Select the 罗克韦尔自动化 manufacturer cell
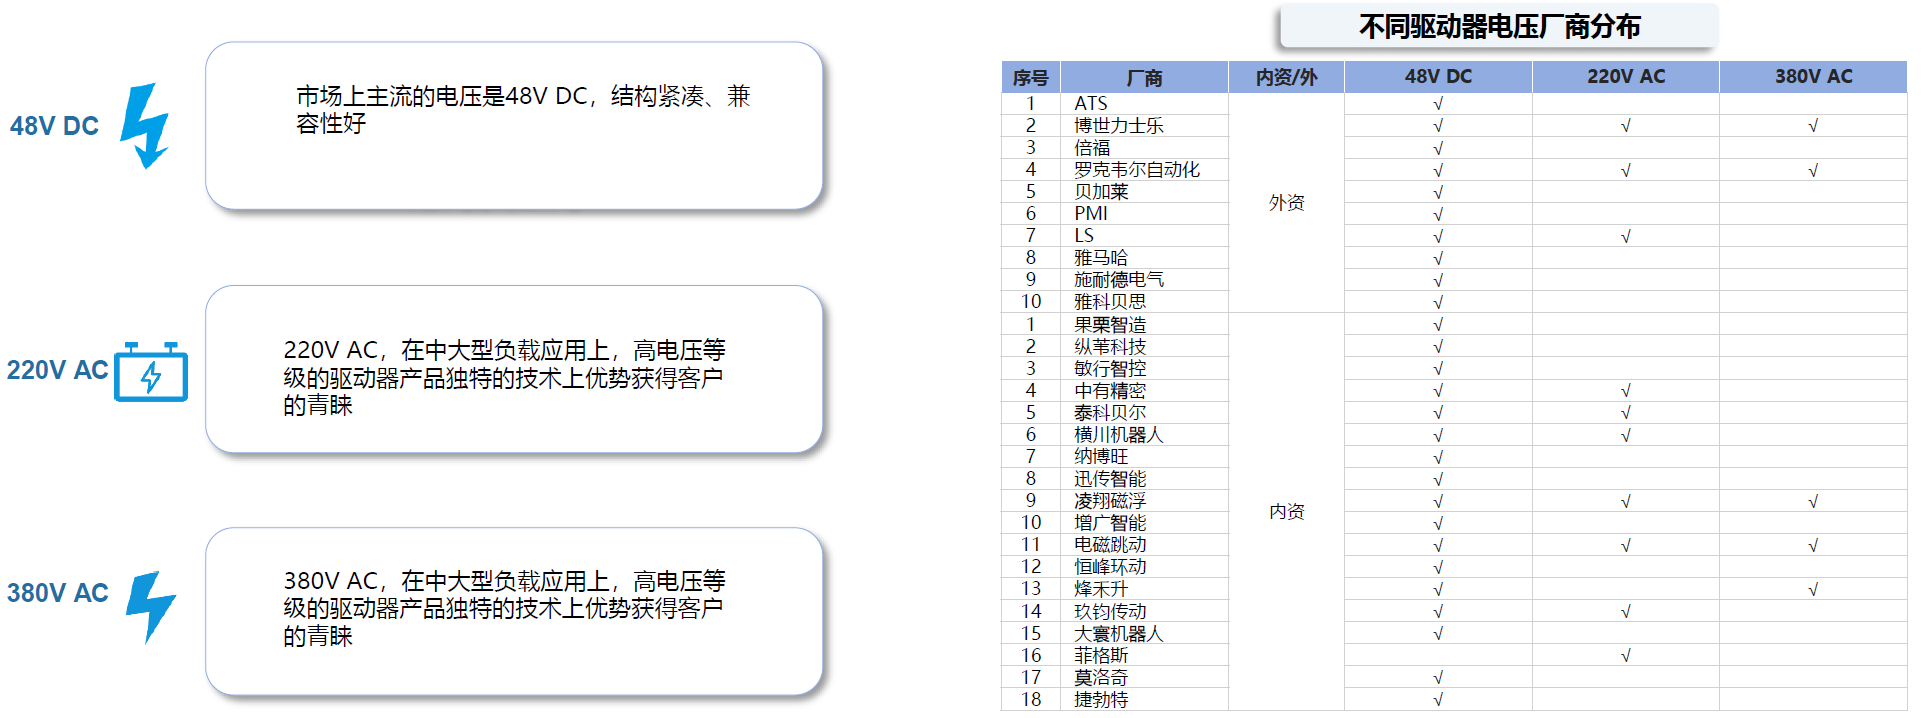1923x718 pixels. pyautogui.click(x=1137, y=170)
